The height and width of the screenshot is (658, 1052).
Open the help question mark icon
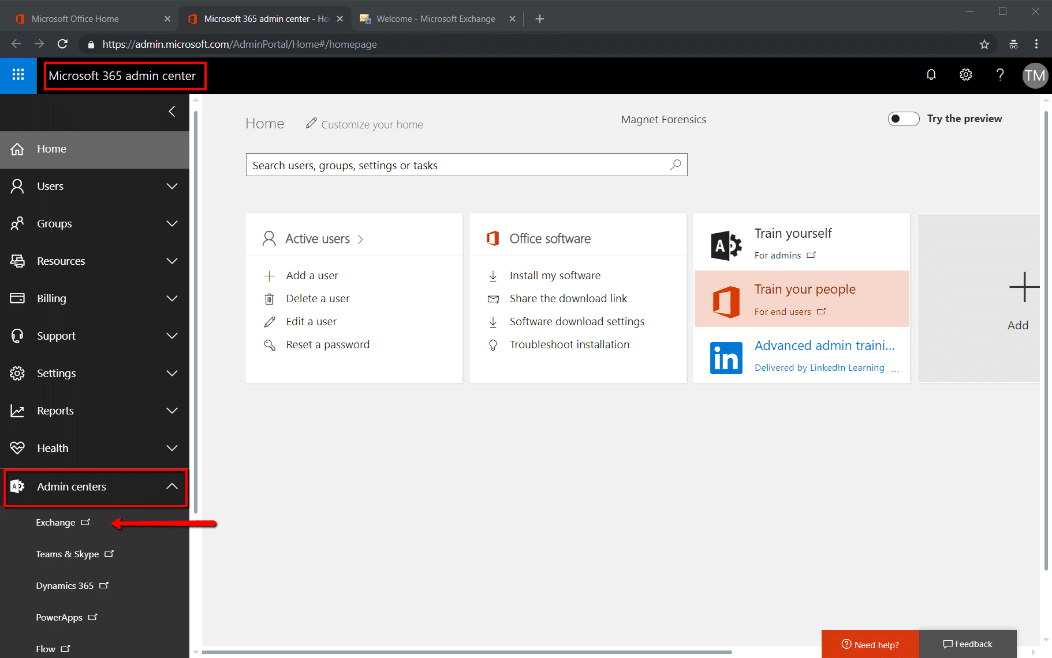click(x=1000, y=75)
